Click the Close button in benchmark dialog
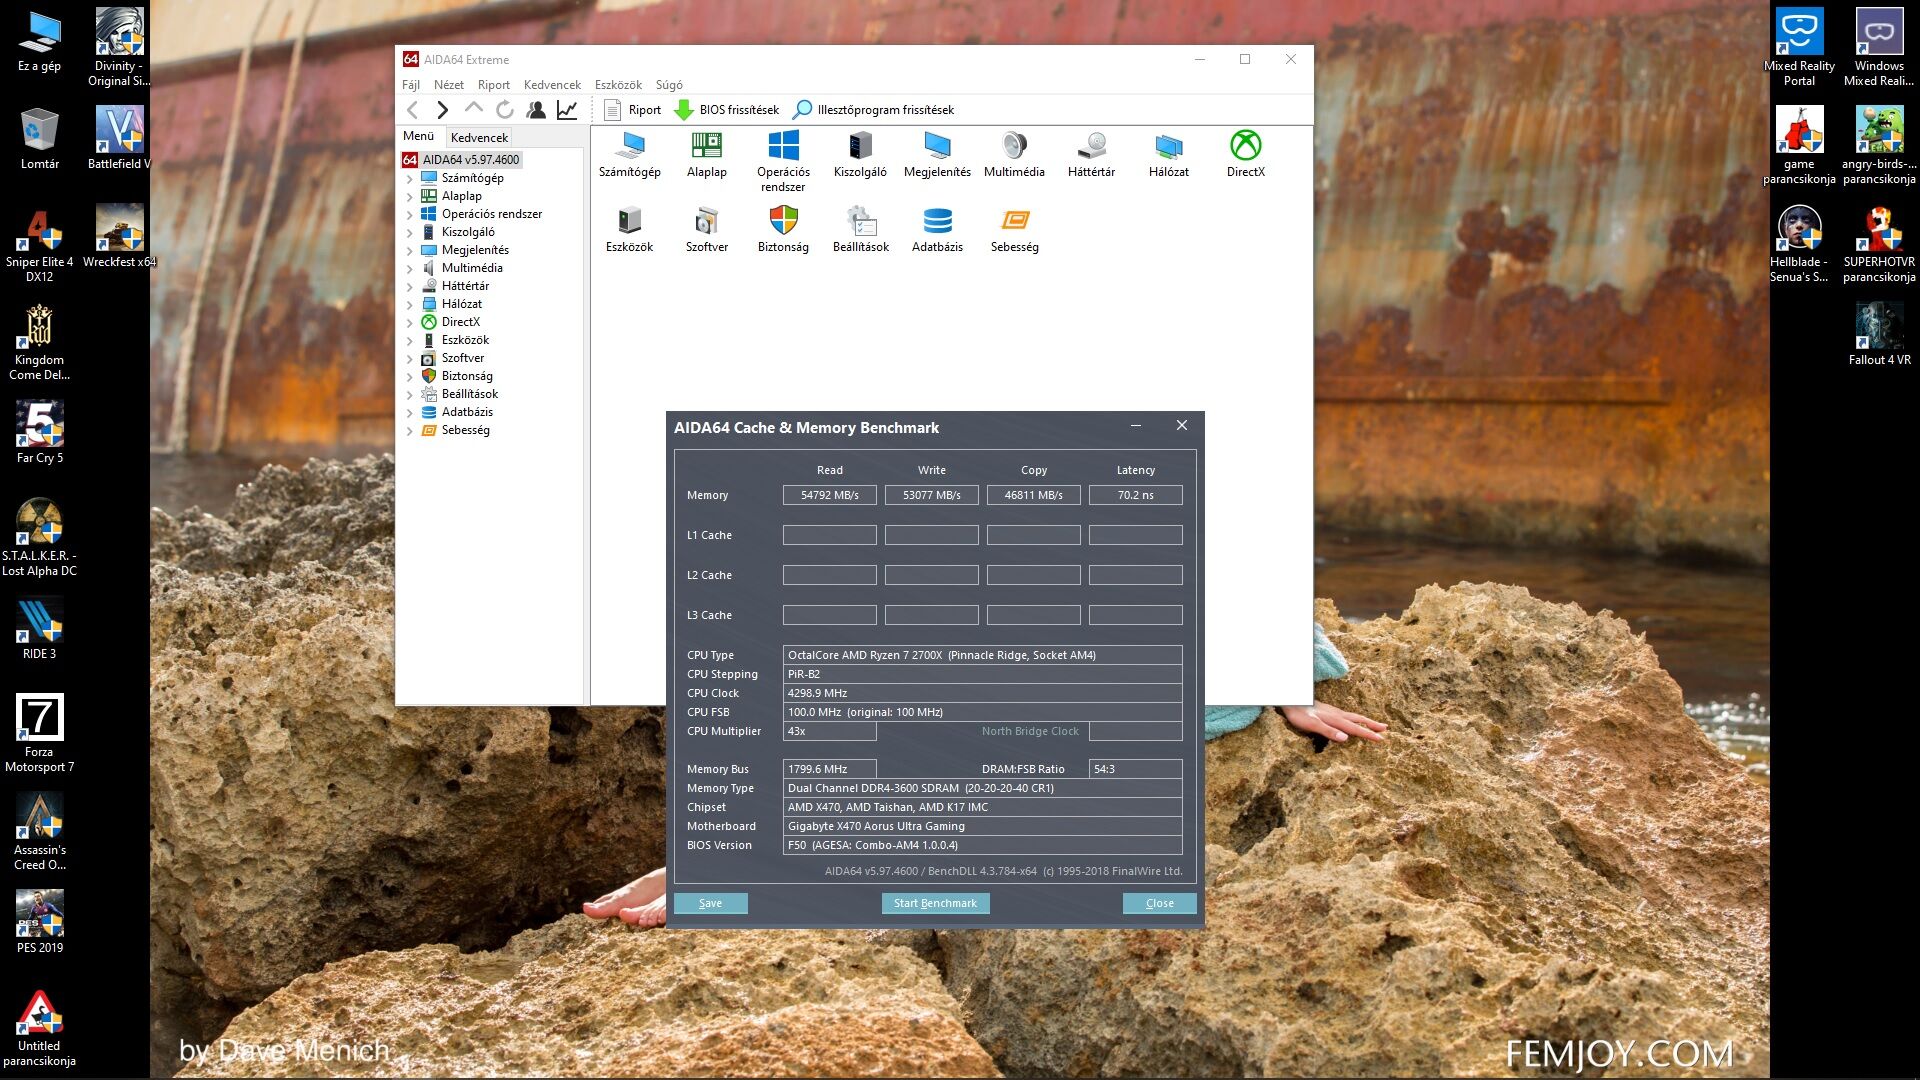This screenshot has width=1920, height=1080. pyautogui.click(x=1160, y=903)
